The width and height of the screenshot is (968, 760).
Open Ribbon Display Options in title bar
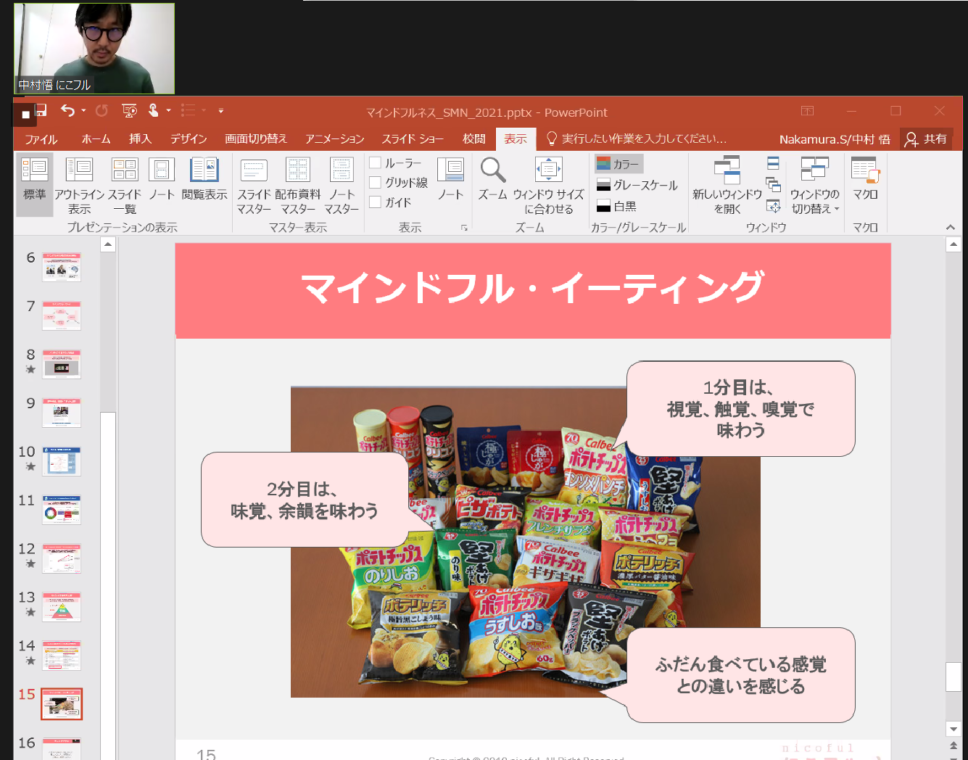tap(807, 111)
